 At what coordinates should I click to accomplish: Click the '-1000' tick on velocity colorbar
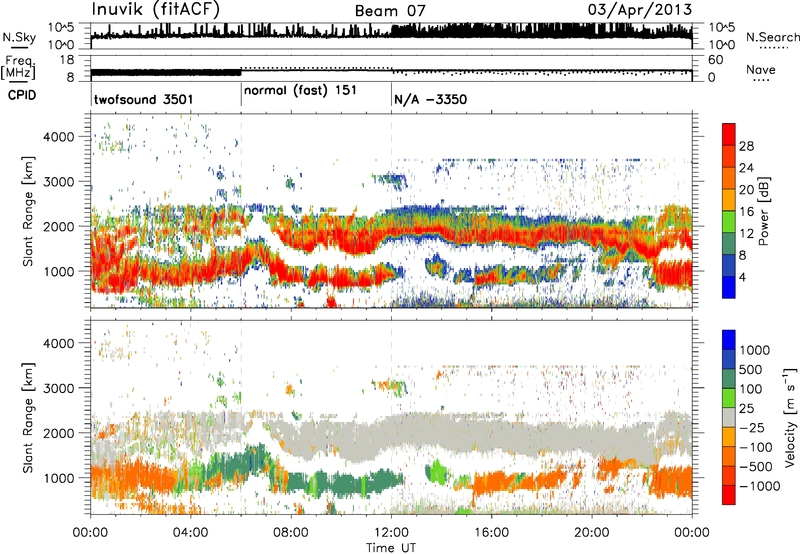click(759, 486)
